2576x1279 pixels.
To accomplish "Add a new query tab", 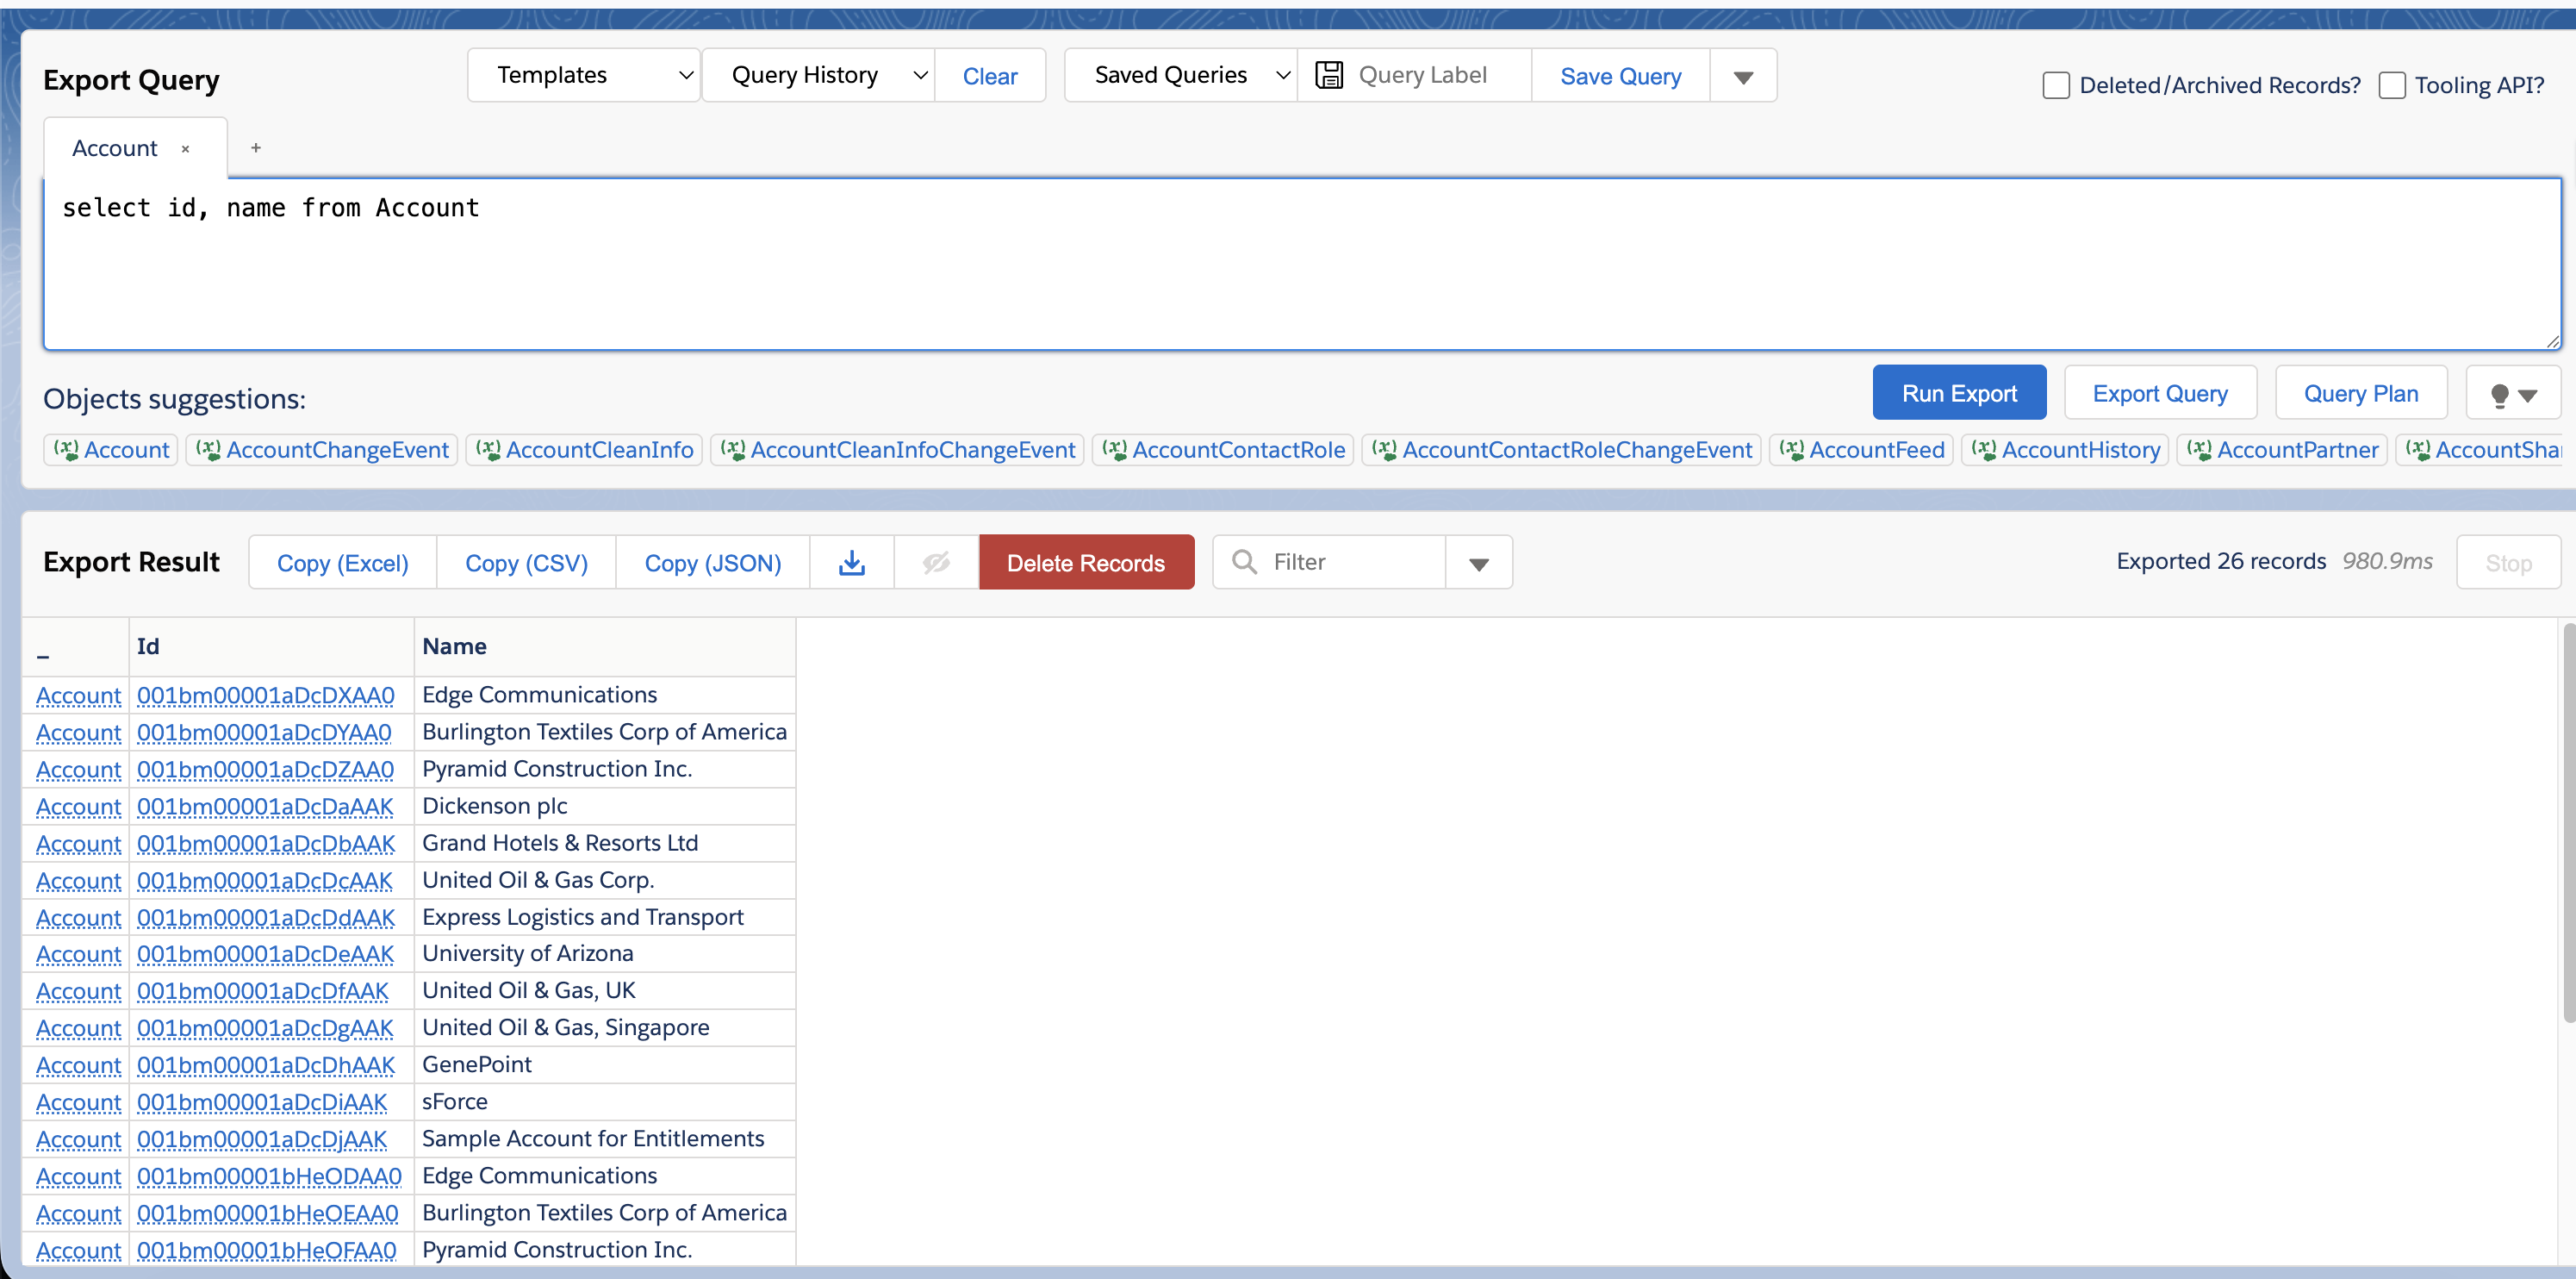I will point(256,148).
